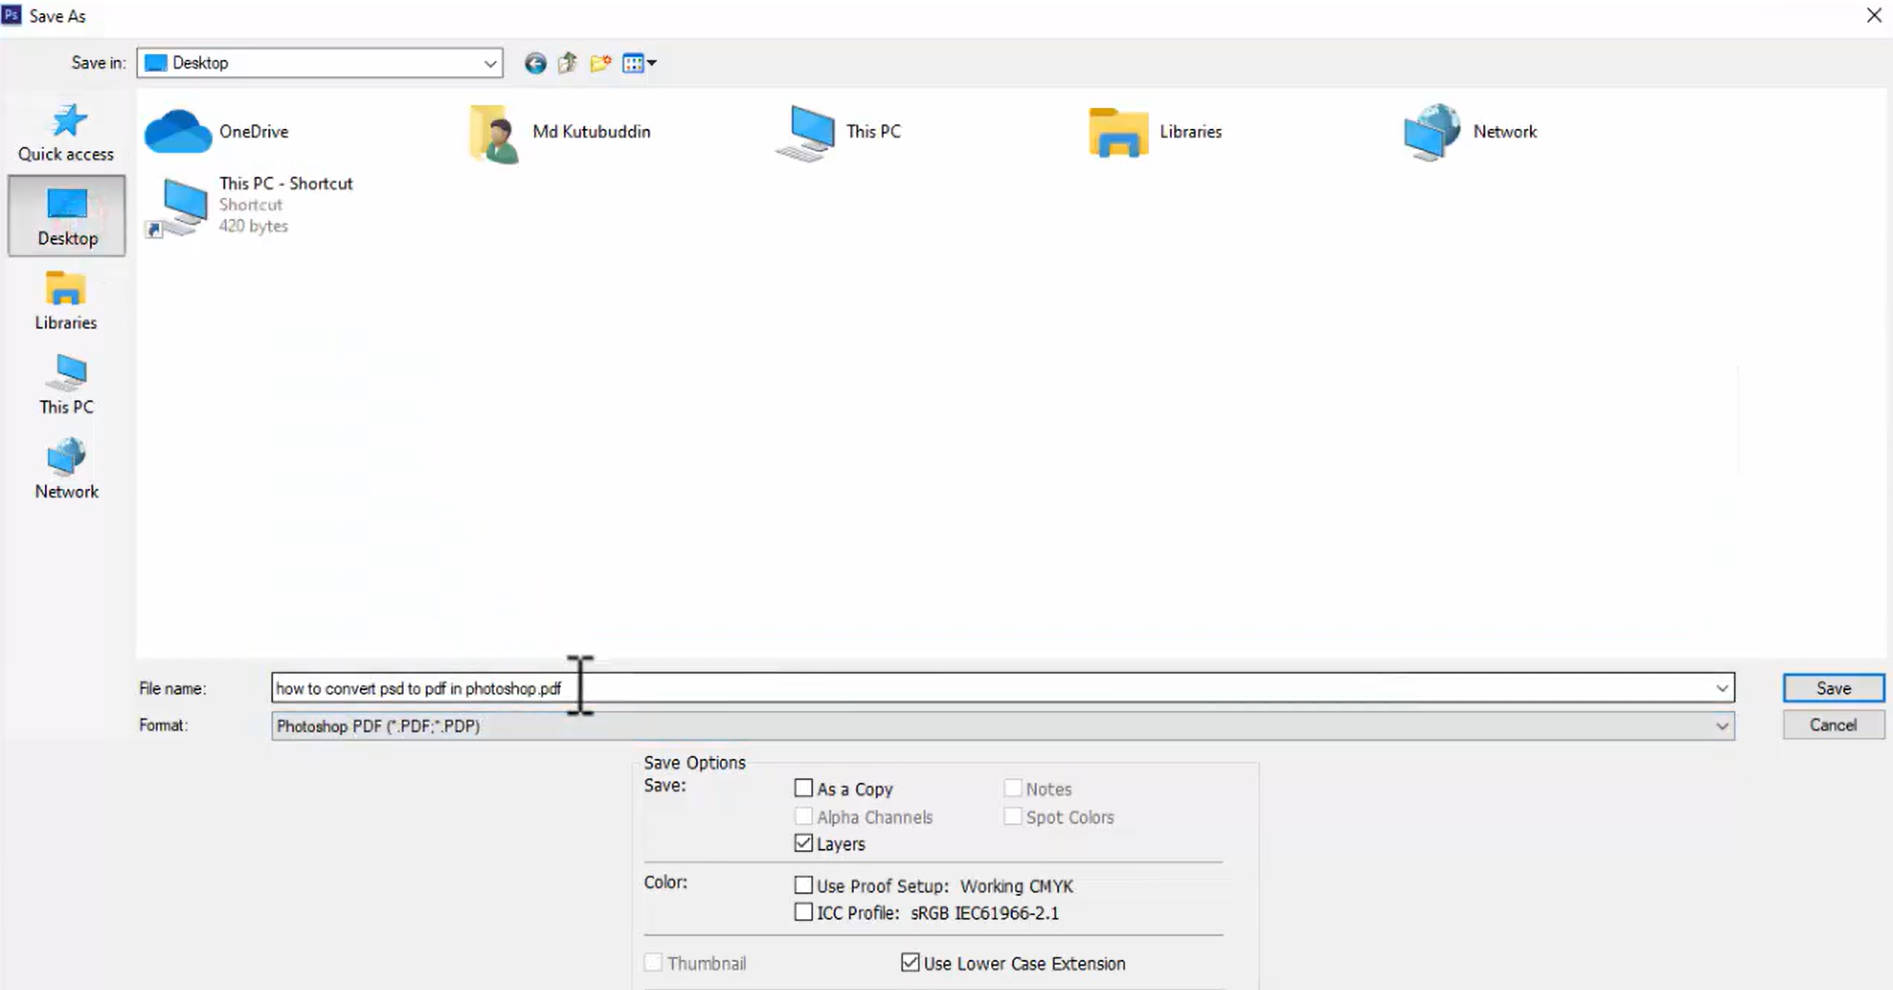Select the Md Kutubuddin user folder
The image size is (1893, 990).
point(560,132)
